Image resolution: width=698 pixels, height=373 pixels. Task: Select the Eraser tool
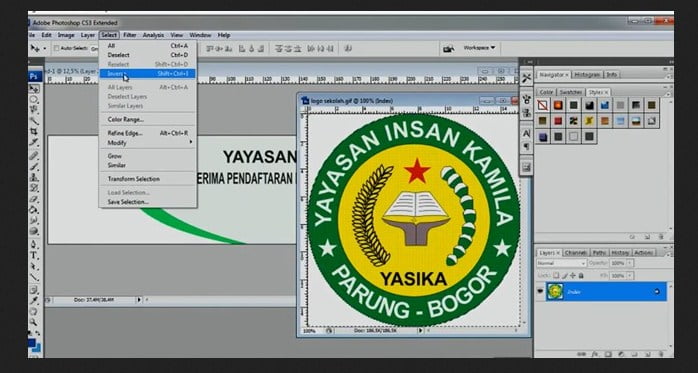click(x=34, y=199)
